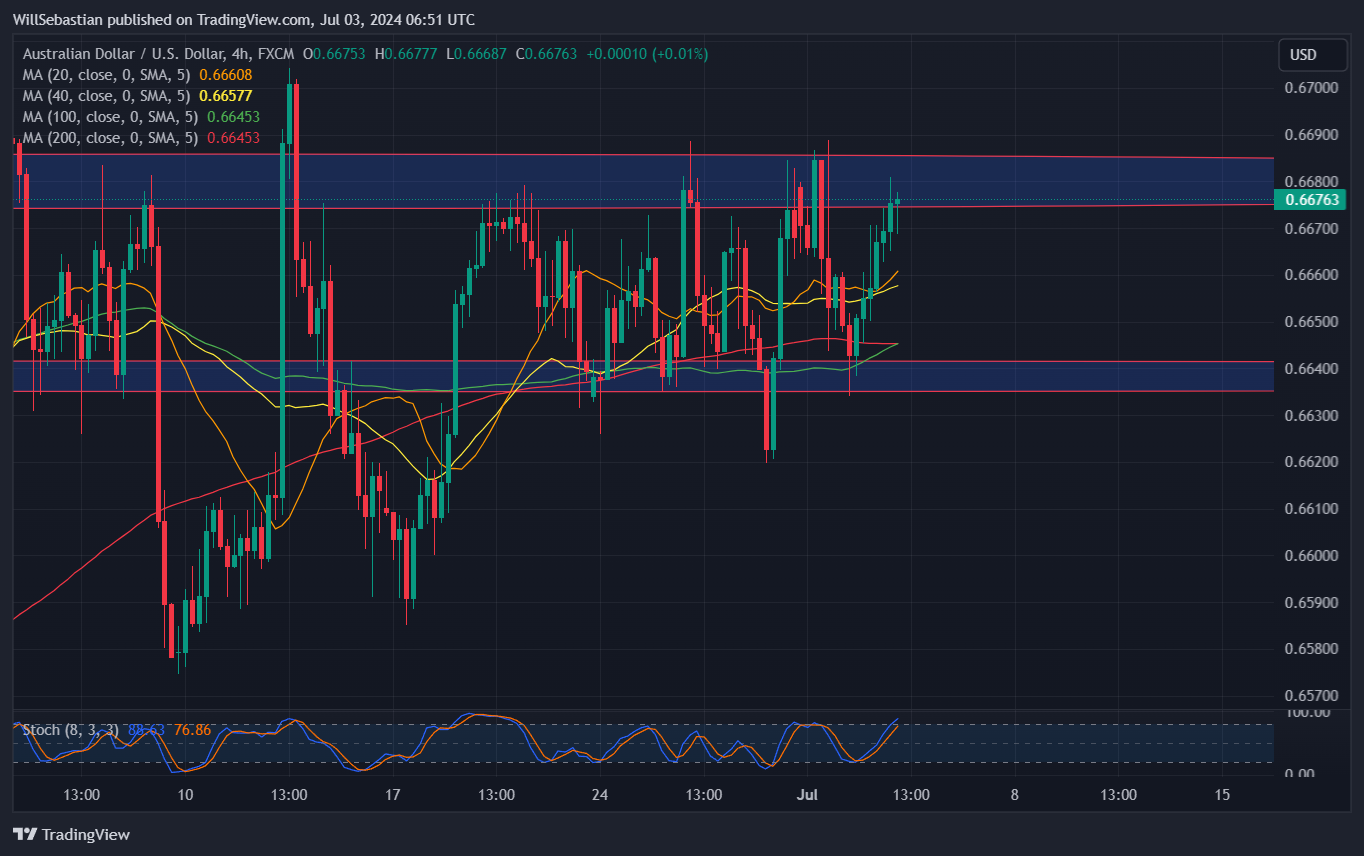Select the Stoch (8, 3, 3) legend
The height and width of the screenshot is (856, 1364).
point(71,730)
